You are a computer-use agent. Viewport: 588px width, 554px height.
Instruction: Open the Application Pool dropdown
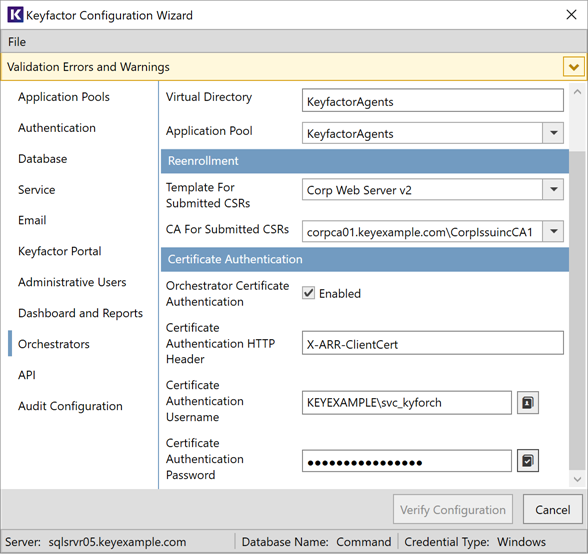[553, 133]
